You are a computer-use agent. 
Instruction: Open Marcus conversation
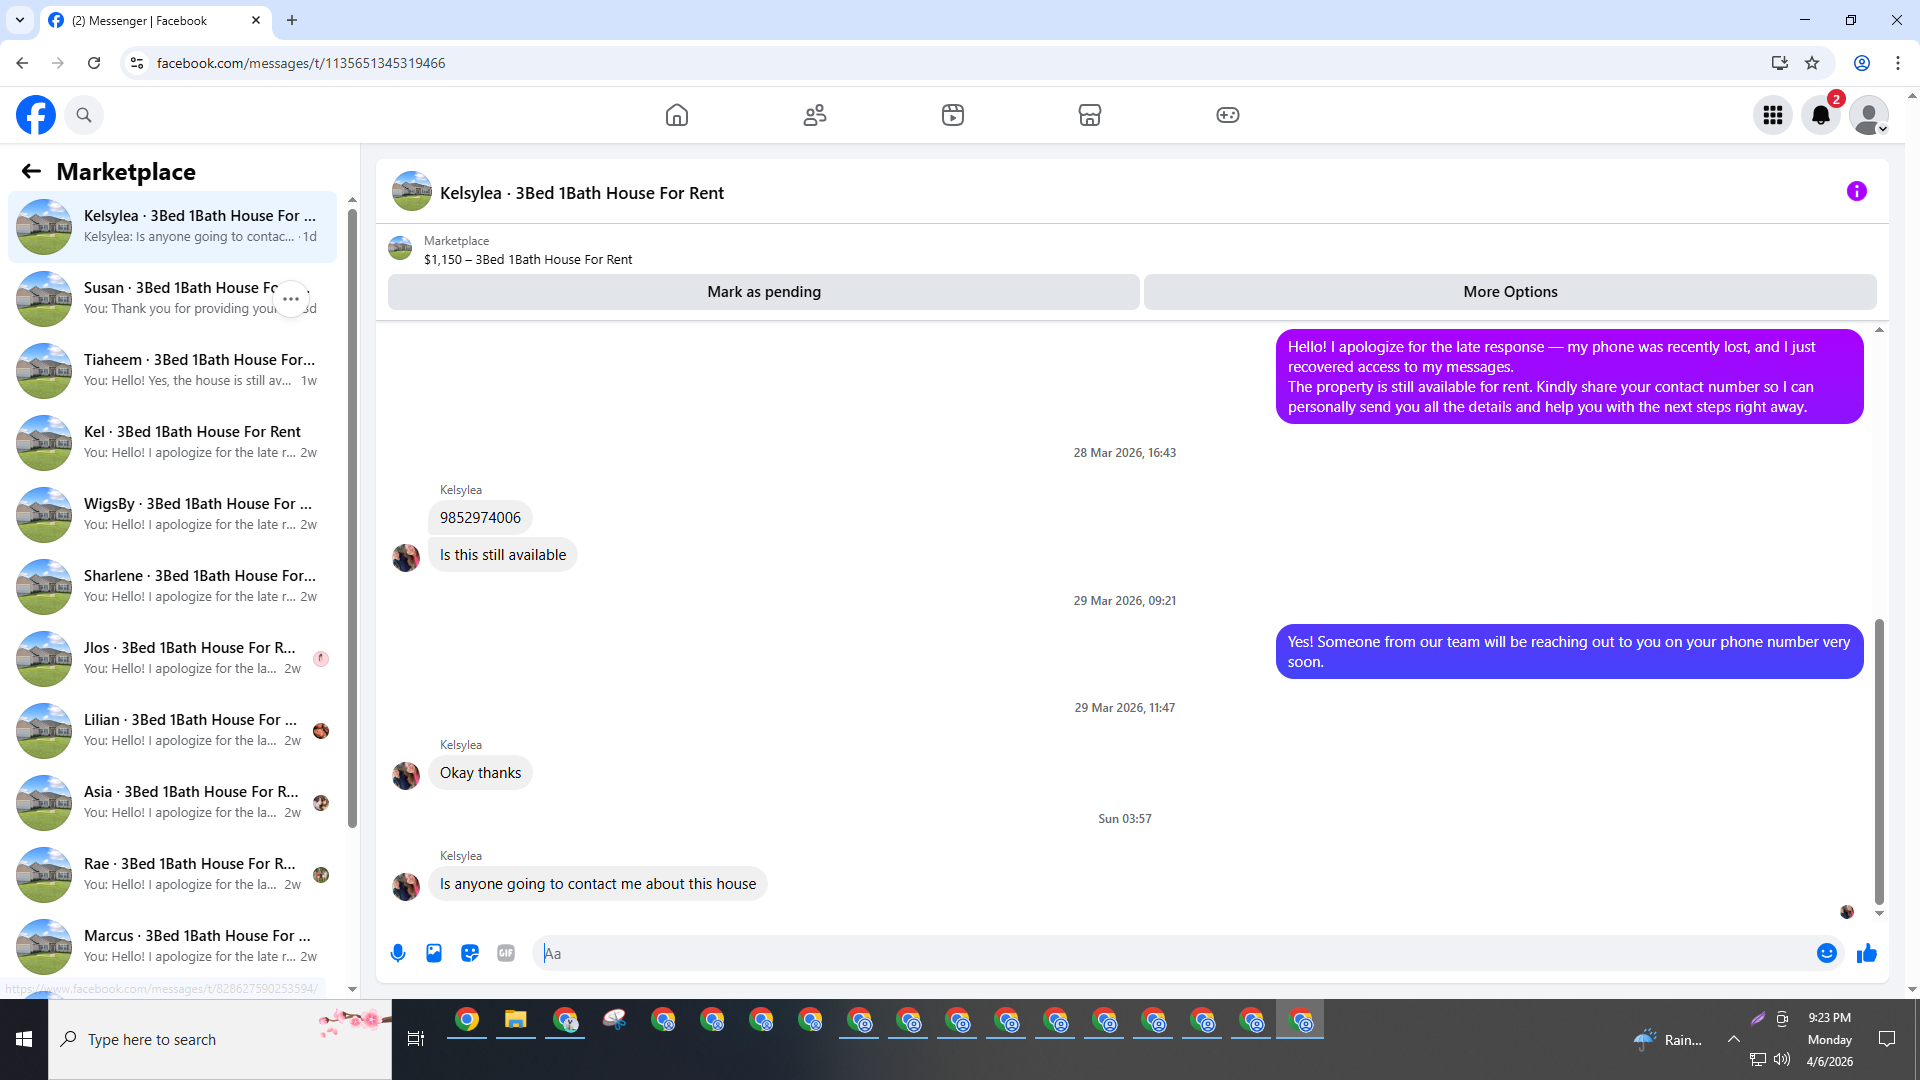[172, 947]
